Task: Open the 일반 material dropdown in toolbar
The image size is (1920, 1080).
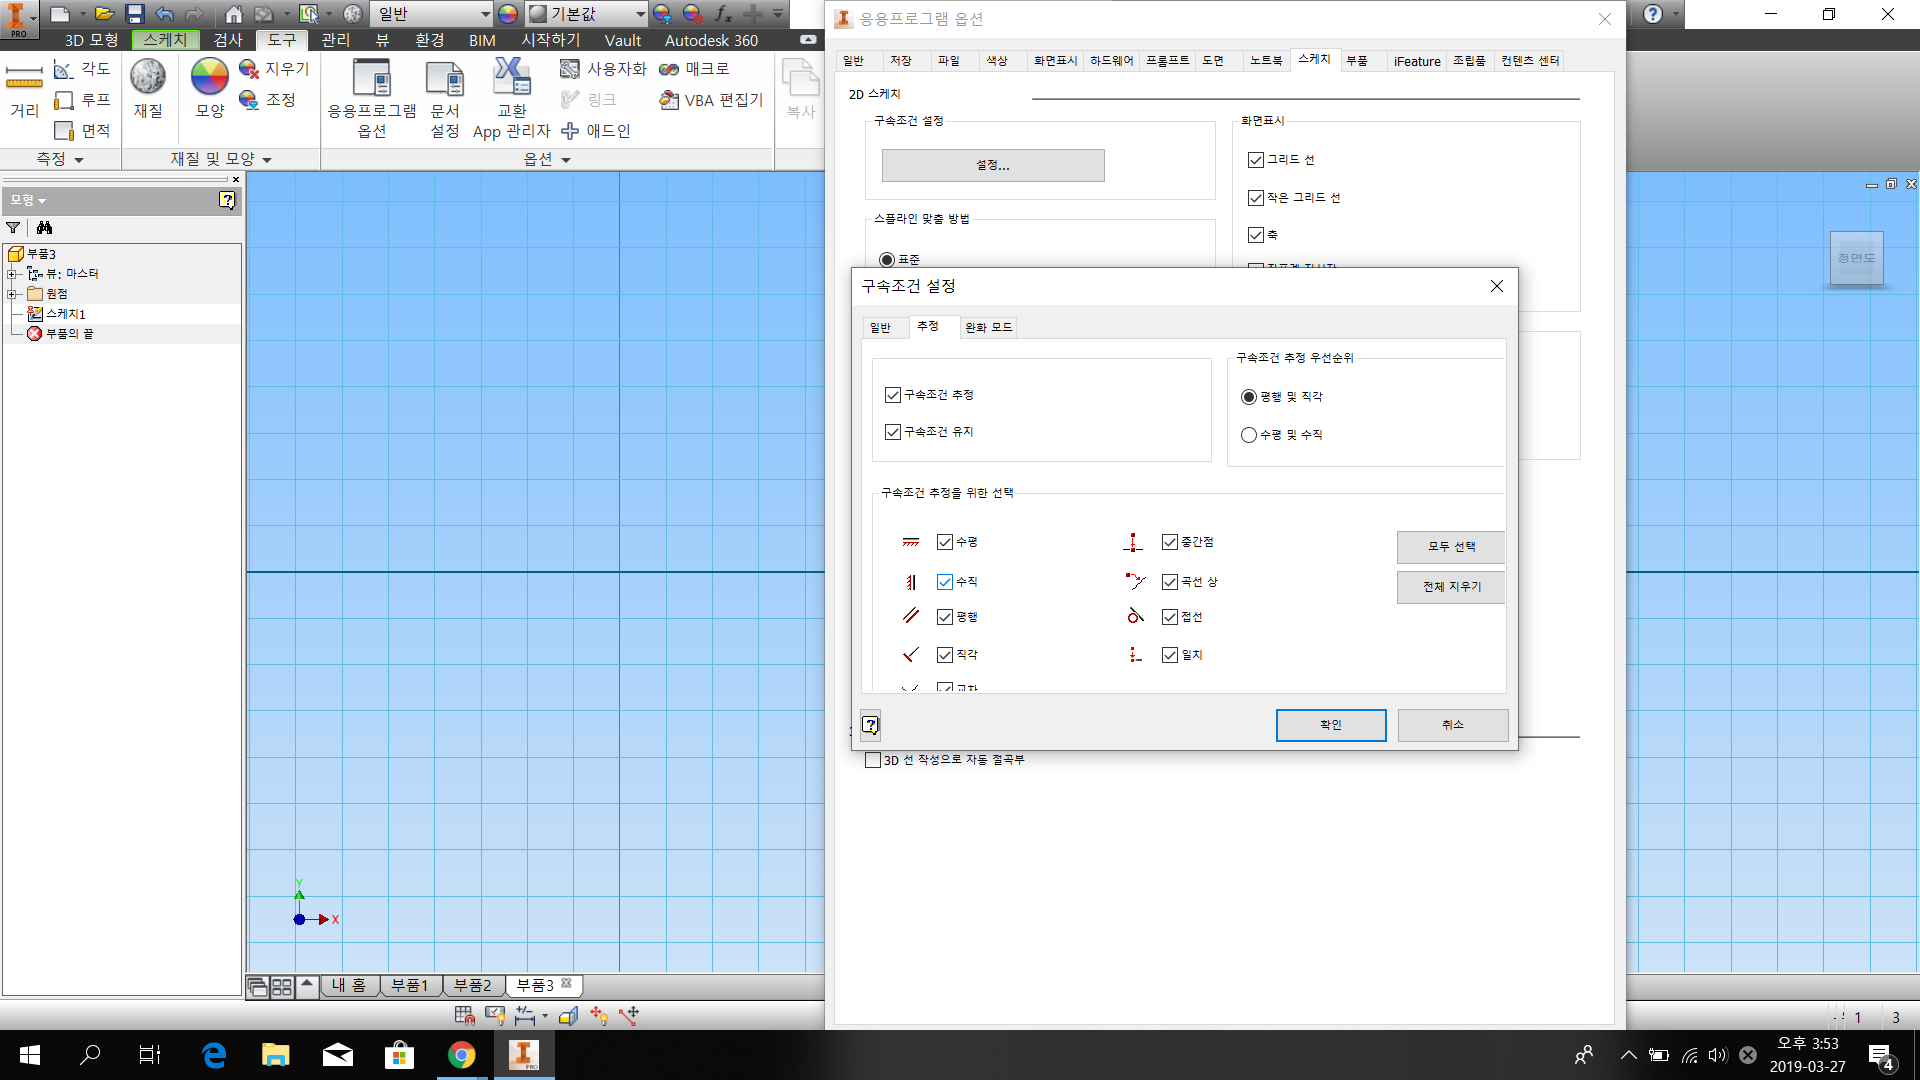Action: click(485, 14)
